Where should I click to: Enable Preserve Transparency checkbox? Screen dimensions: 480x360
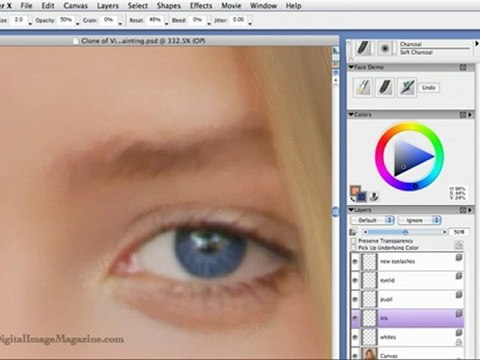354,241
